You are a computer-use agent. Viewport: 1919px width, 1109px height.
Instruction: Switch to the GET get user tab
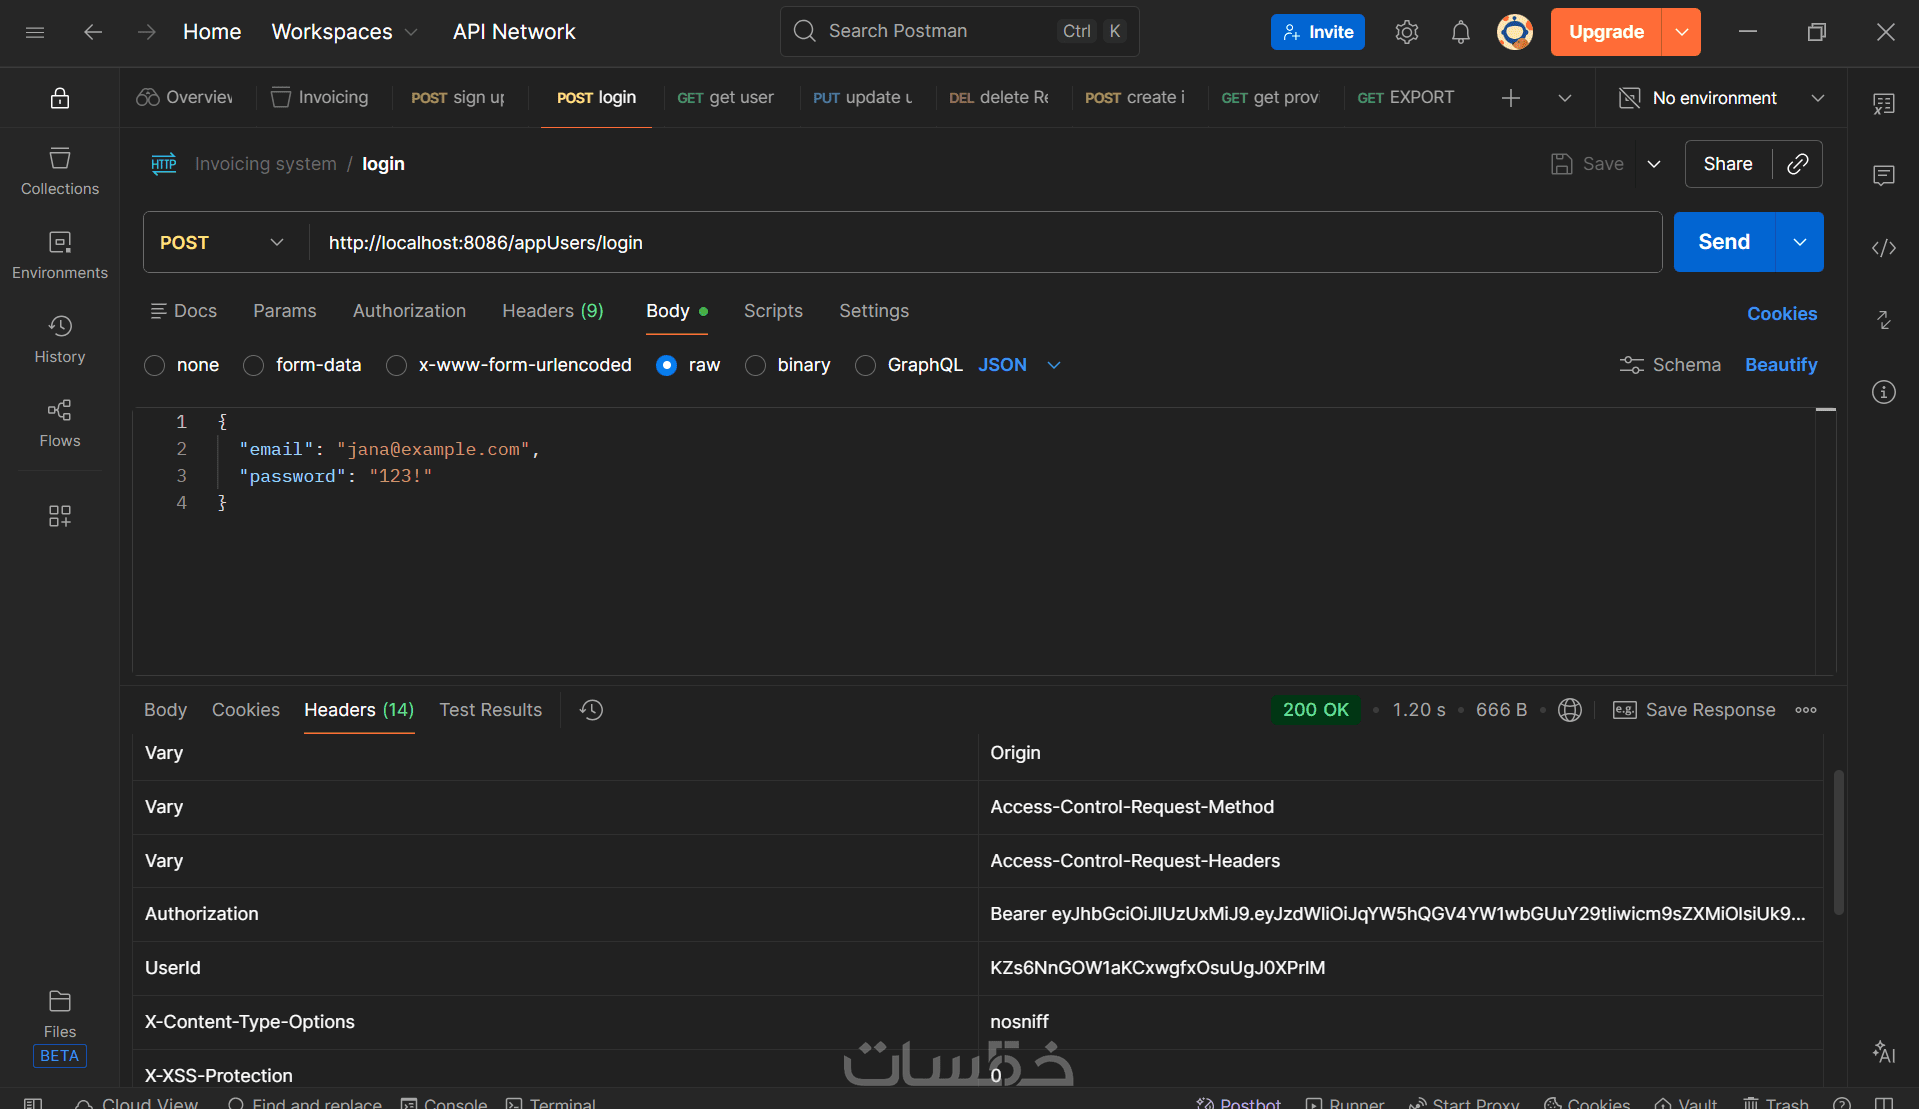pyautogui.click(x=726, y=98)
